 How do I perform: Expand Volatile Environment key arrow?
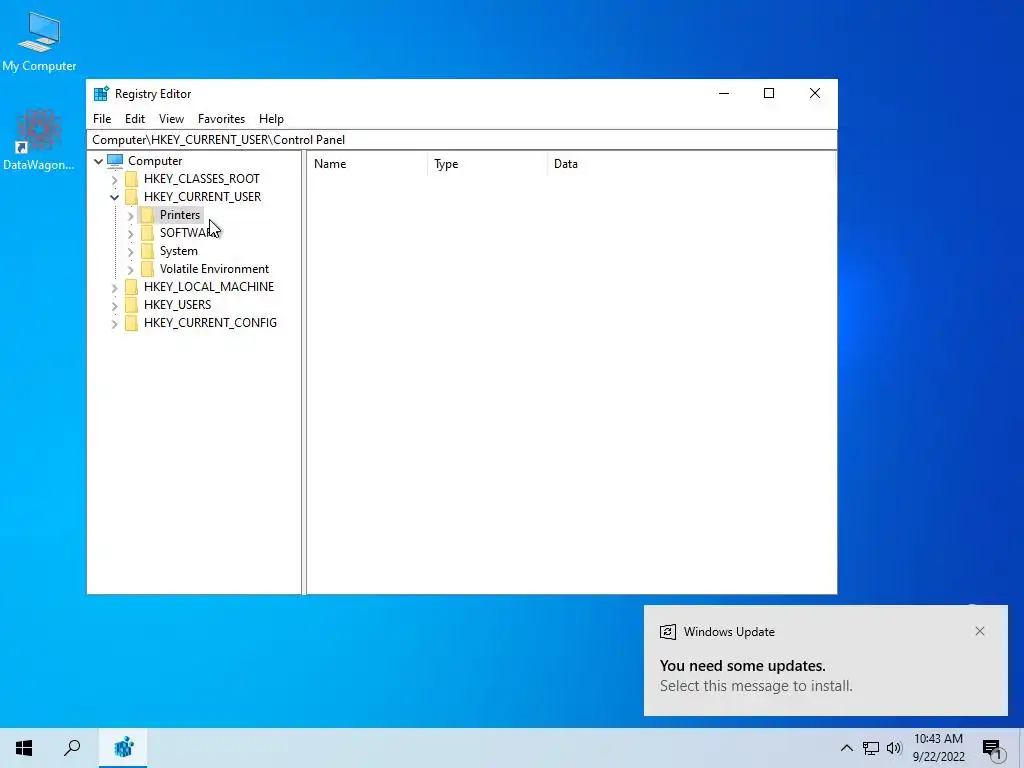[131, 269]
